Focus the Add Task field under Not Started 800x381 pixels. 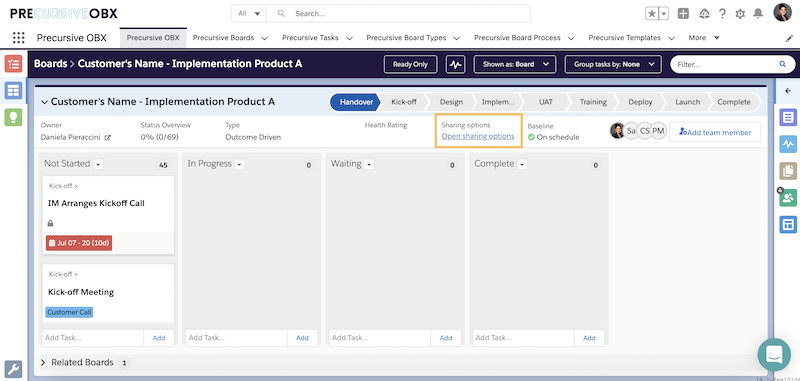(x=93, y=338)
